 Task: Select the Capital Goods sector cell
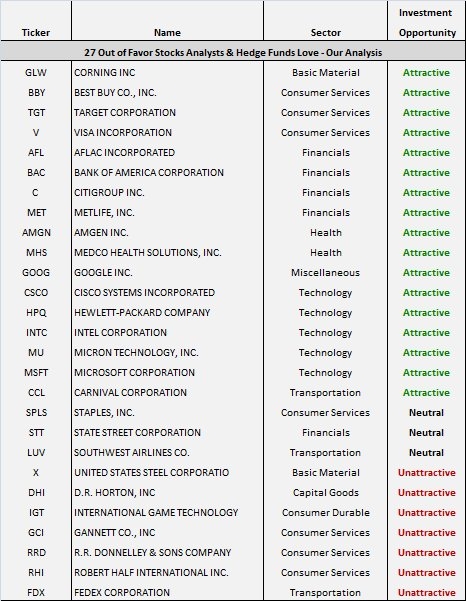coord(325,493)
